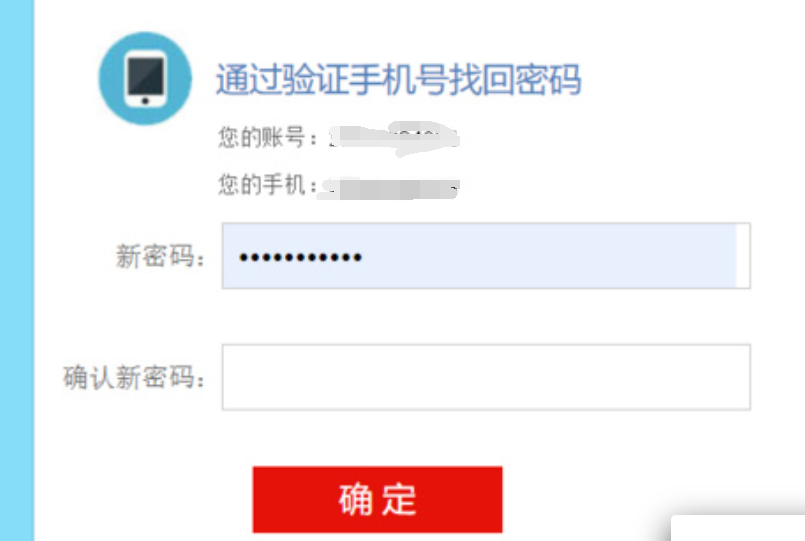The image size is (805, 541).
Task: Click the home button on the phone icon
Action: (x=145, y=101)
